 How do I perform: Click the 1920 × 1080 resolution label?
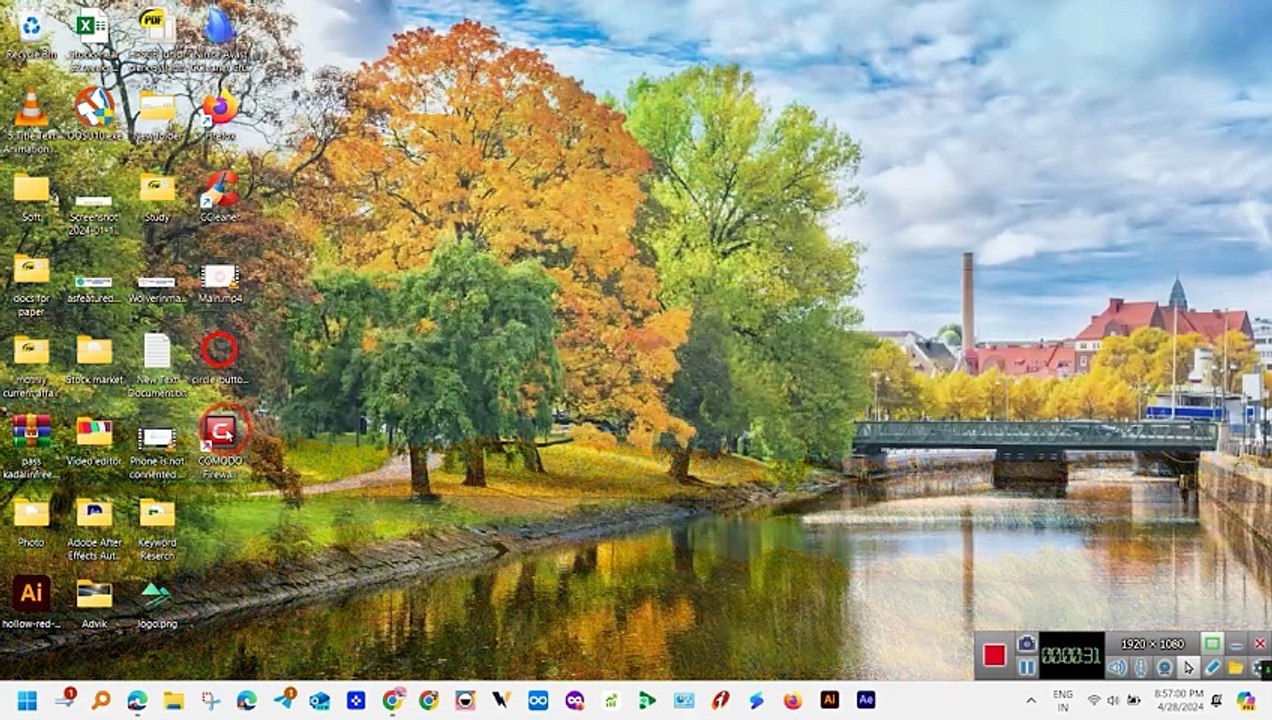1152,644
